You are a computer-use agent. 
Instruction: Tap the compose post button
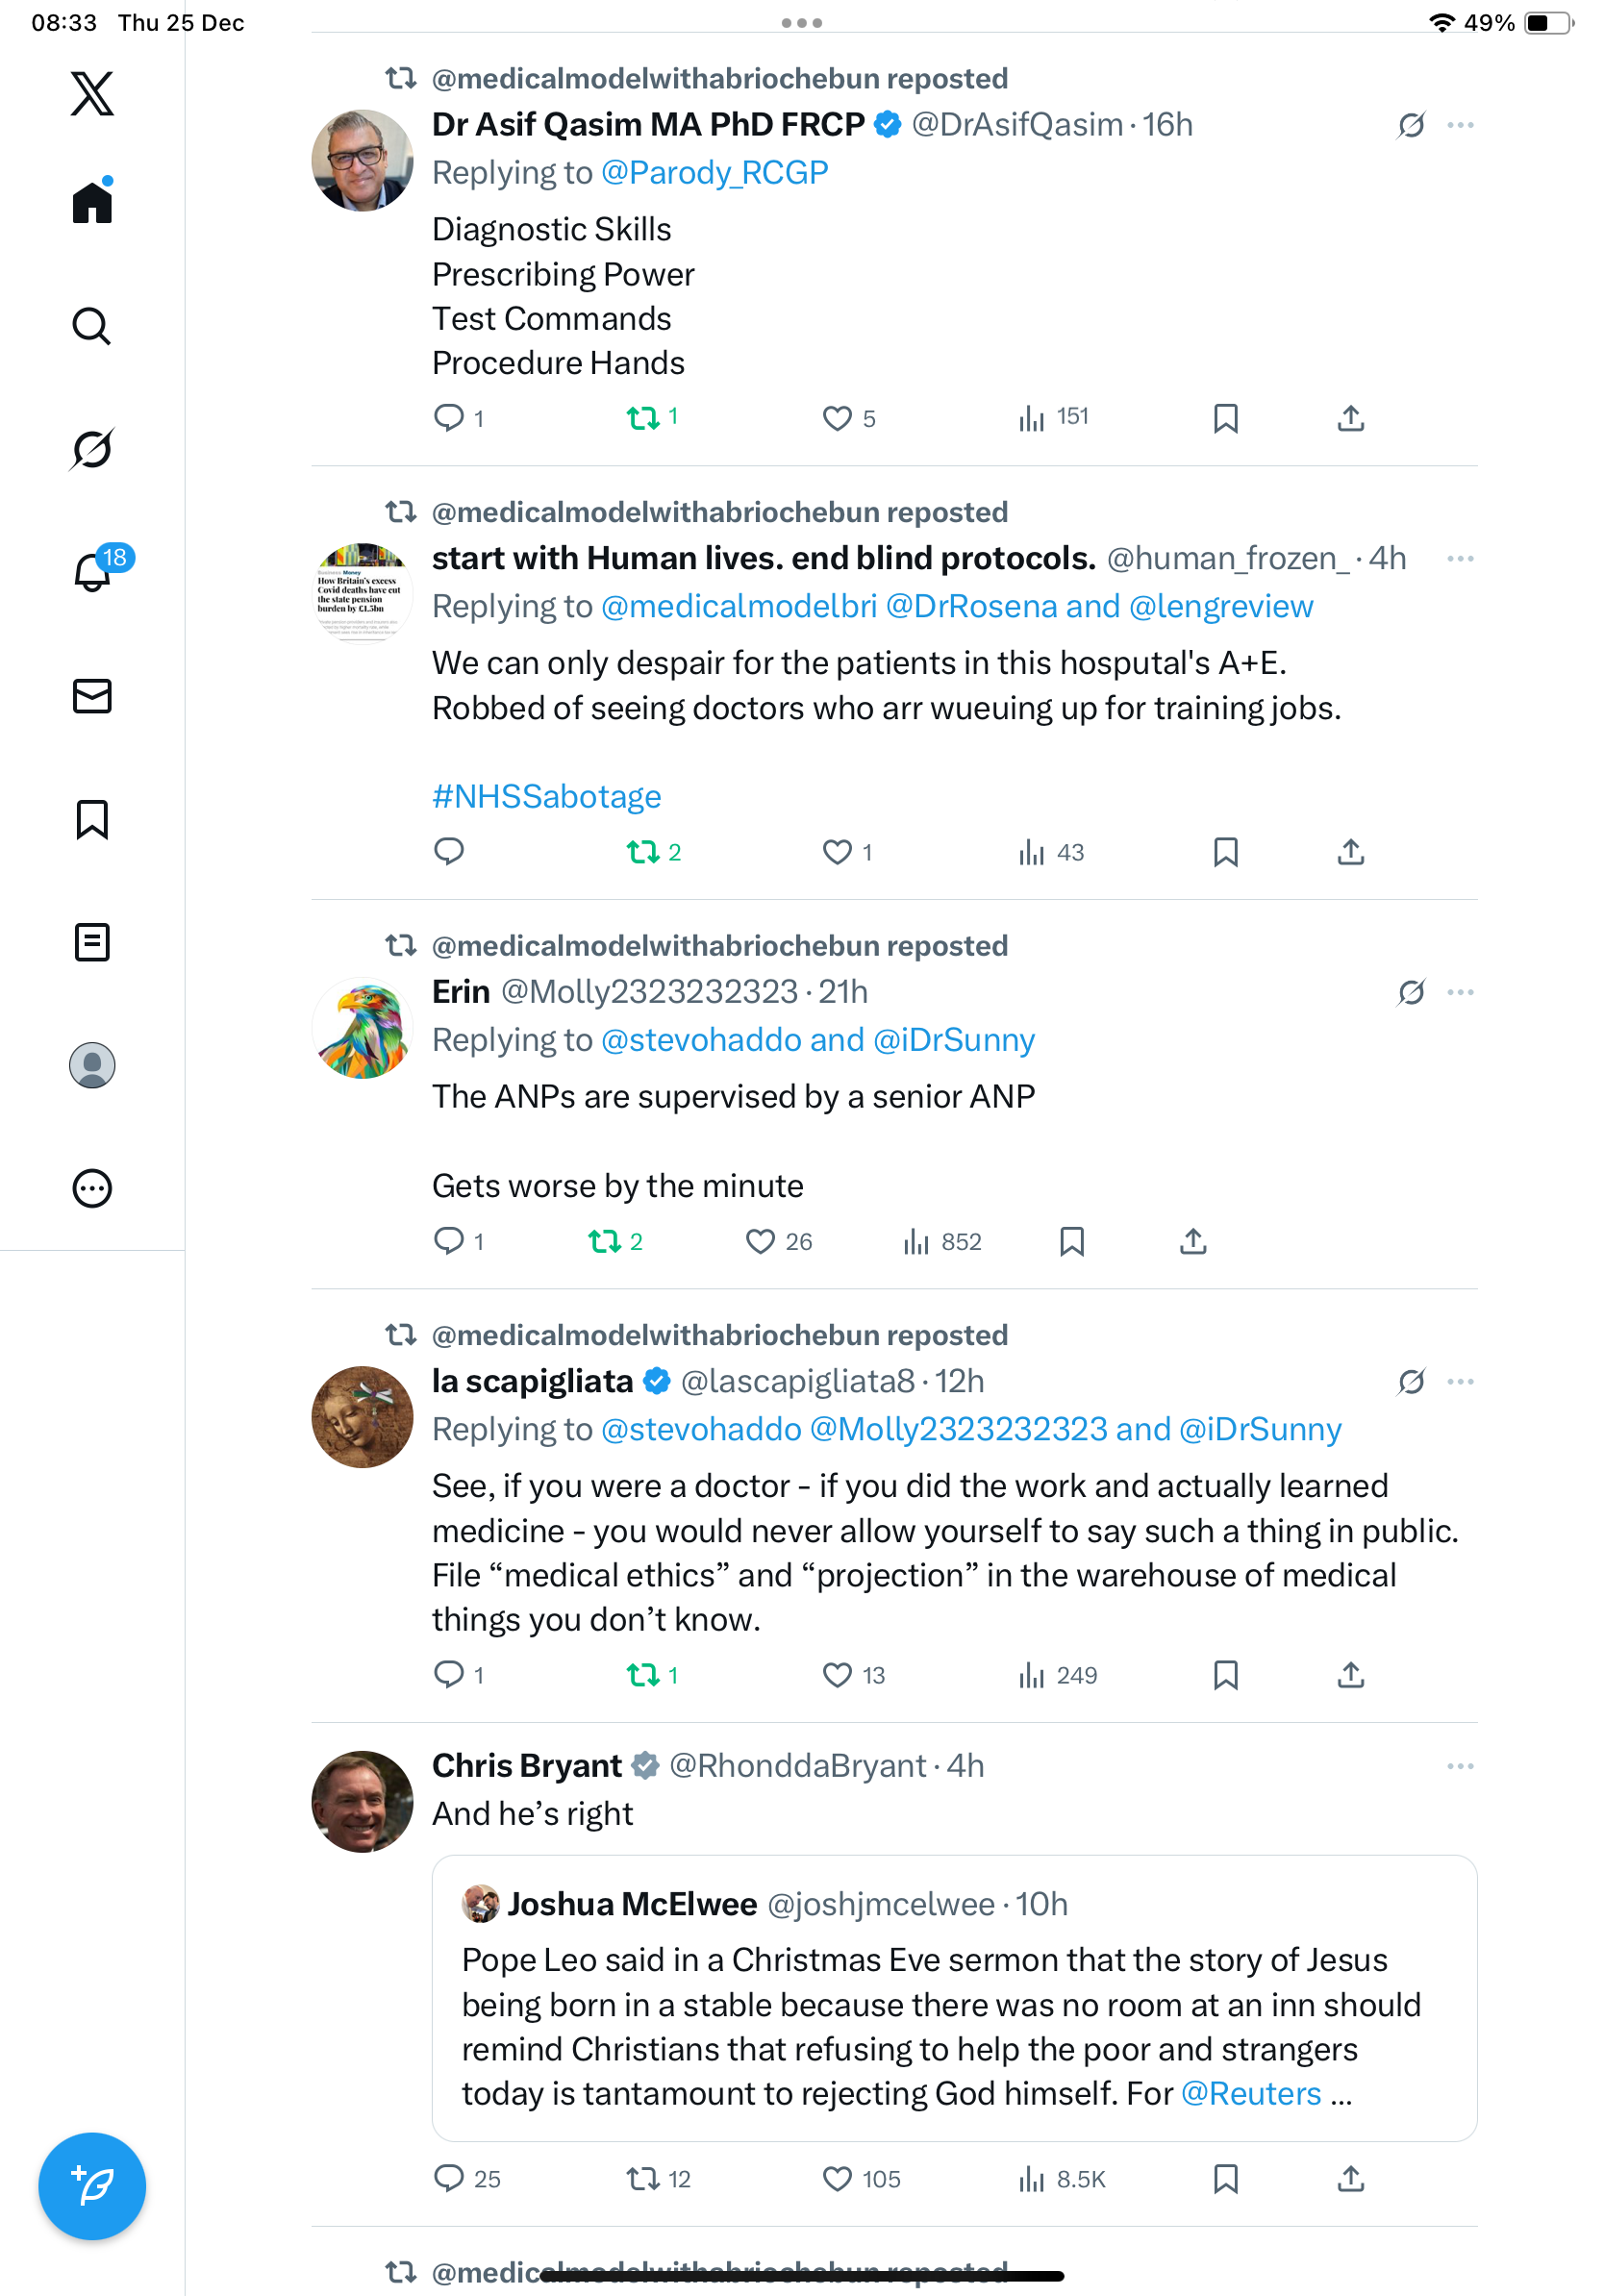(x=92, y=2185)
